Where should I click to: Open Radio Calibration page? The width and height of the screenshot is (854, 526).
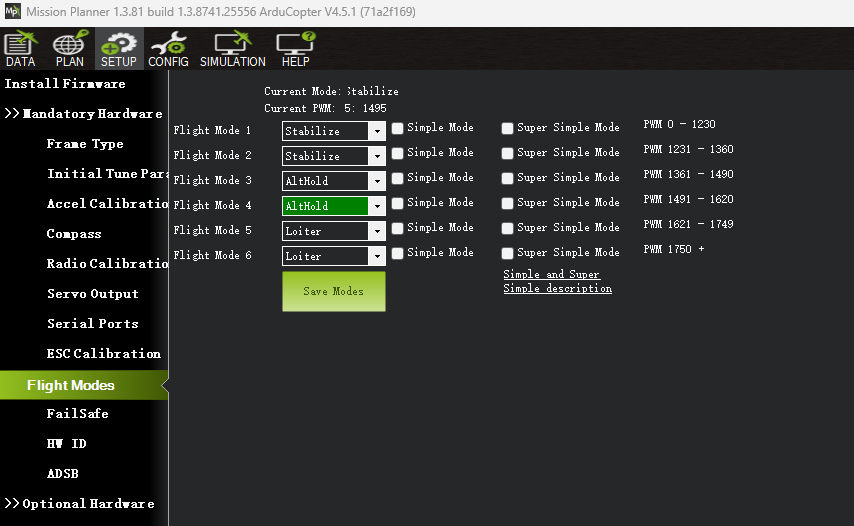(107, 264)
